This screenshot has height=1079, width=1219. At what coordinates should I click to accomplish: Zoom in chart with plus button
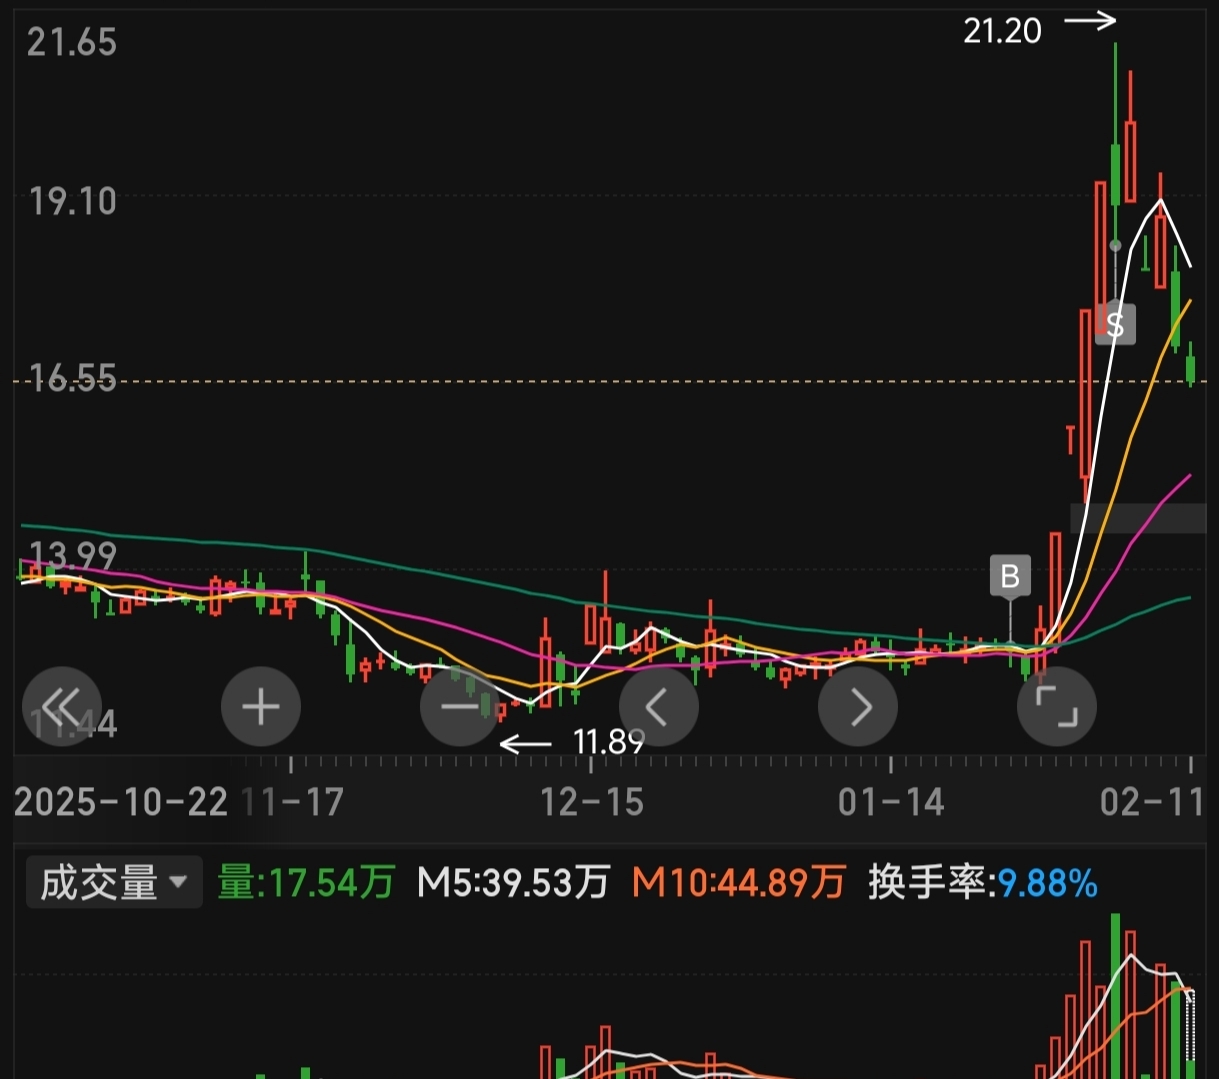coord(261,707)
